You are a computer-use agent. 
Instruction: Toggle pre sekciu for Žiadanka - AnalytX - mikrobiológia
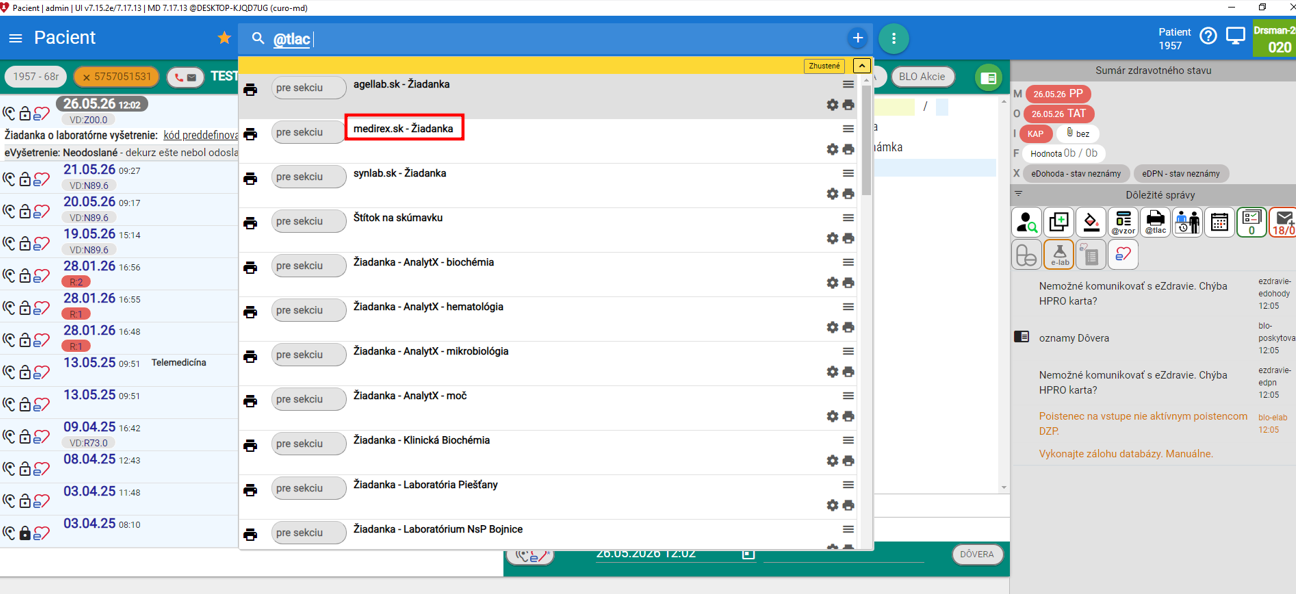pos(309,355)
